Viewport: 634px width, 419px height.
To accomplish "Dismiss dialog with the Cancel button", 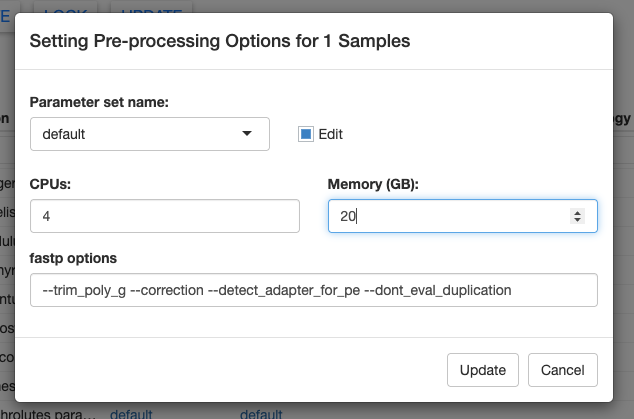I will [x=562, y=370].
